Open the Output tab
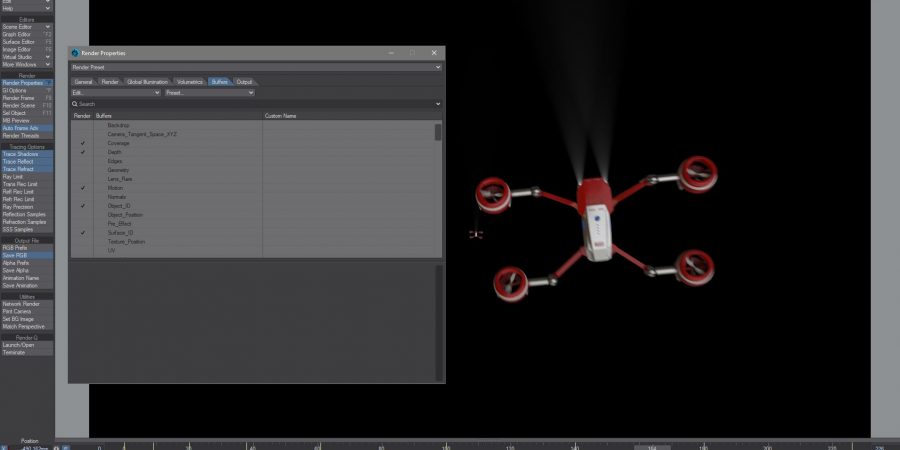 click(244, 81)
